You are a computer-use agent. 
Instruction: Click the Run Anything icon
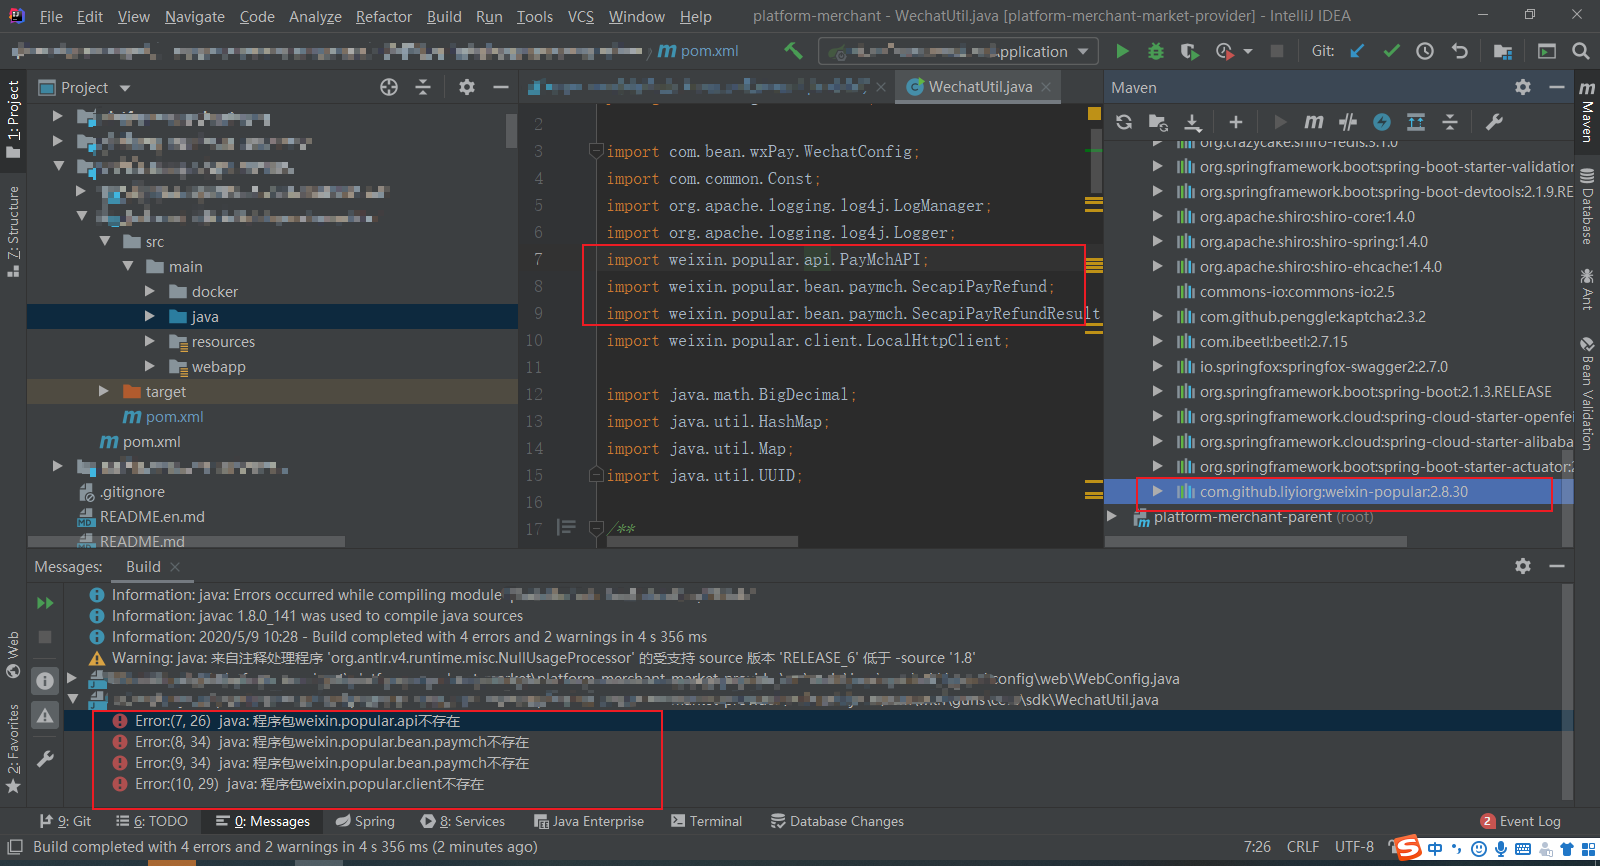(1547, 51)
